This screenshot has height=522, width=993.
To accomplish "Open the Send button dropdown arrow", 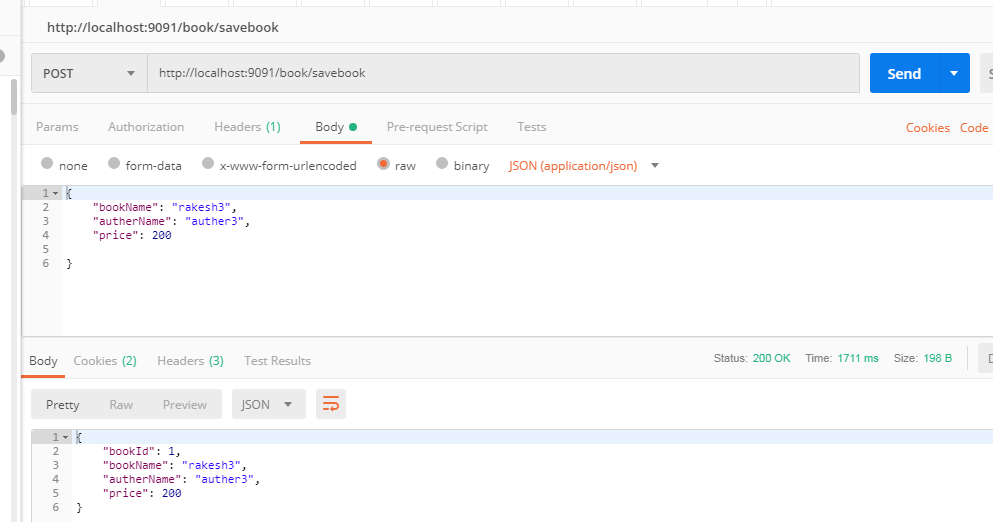I will 954,73.
